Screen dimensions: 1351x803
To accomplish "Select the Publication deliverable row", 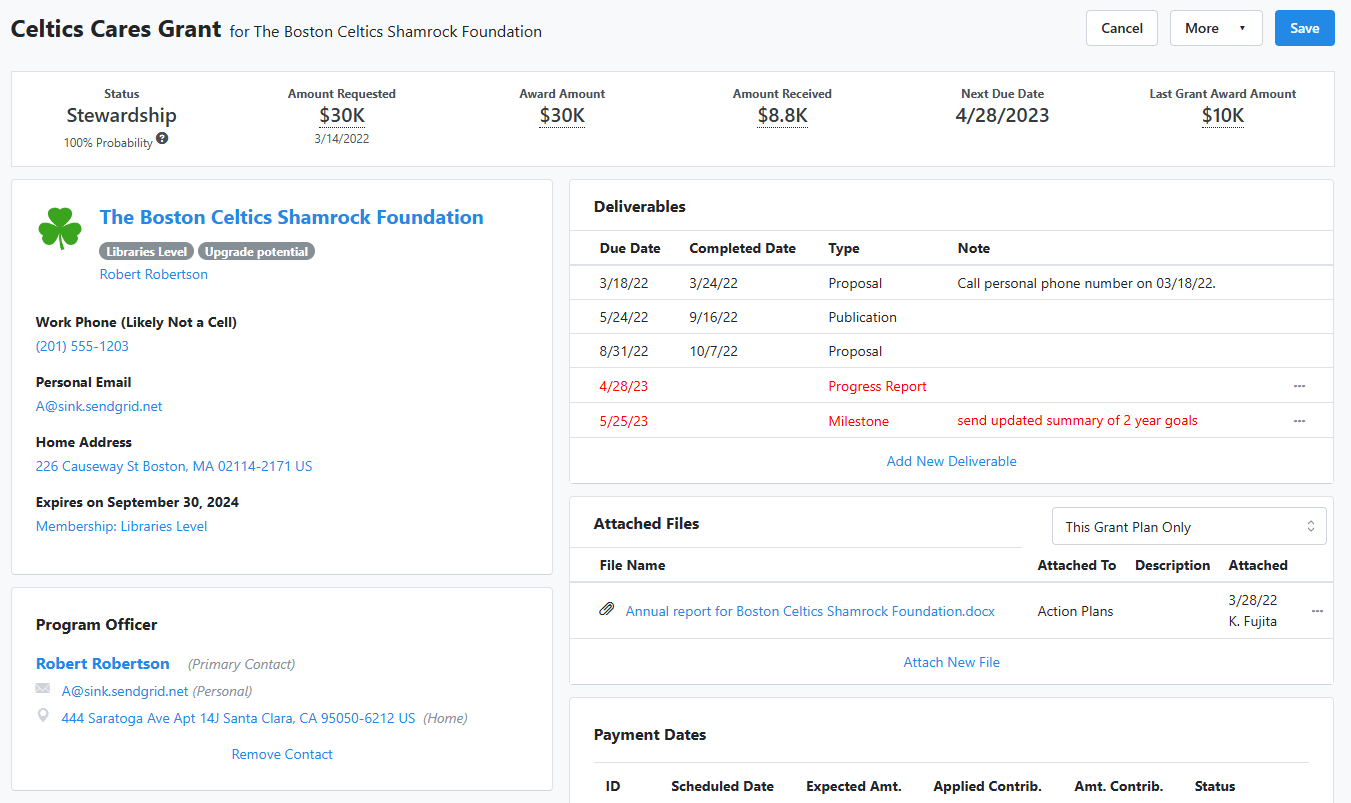I will [951, 317].
